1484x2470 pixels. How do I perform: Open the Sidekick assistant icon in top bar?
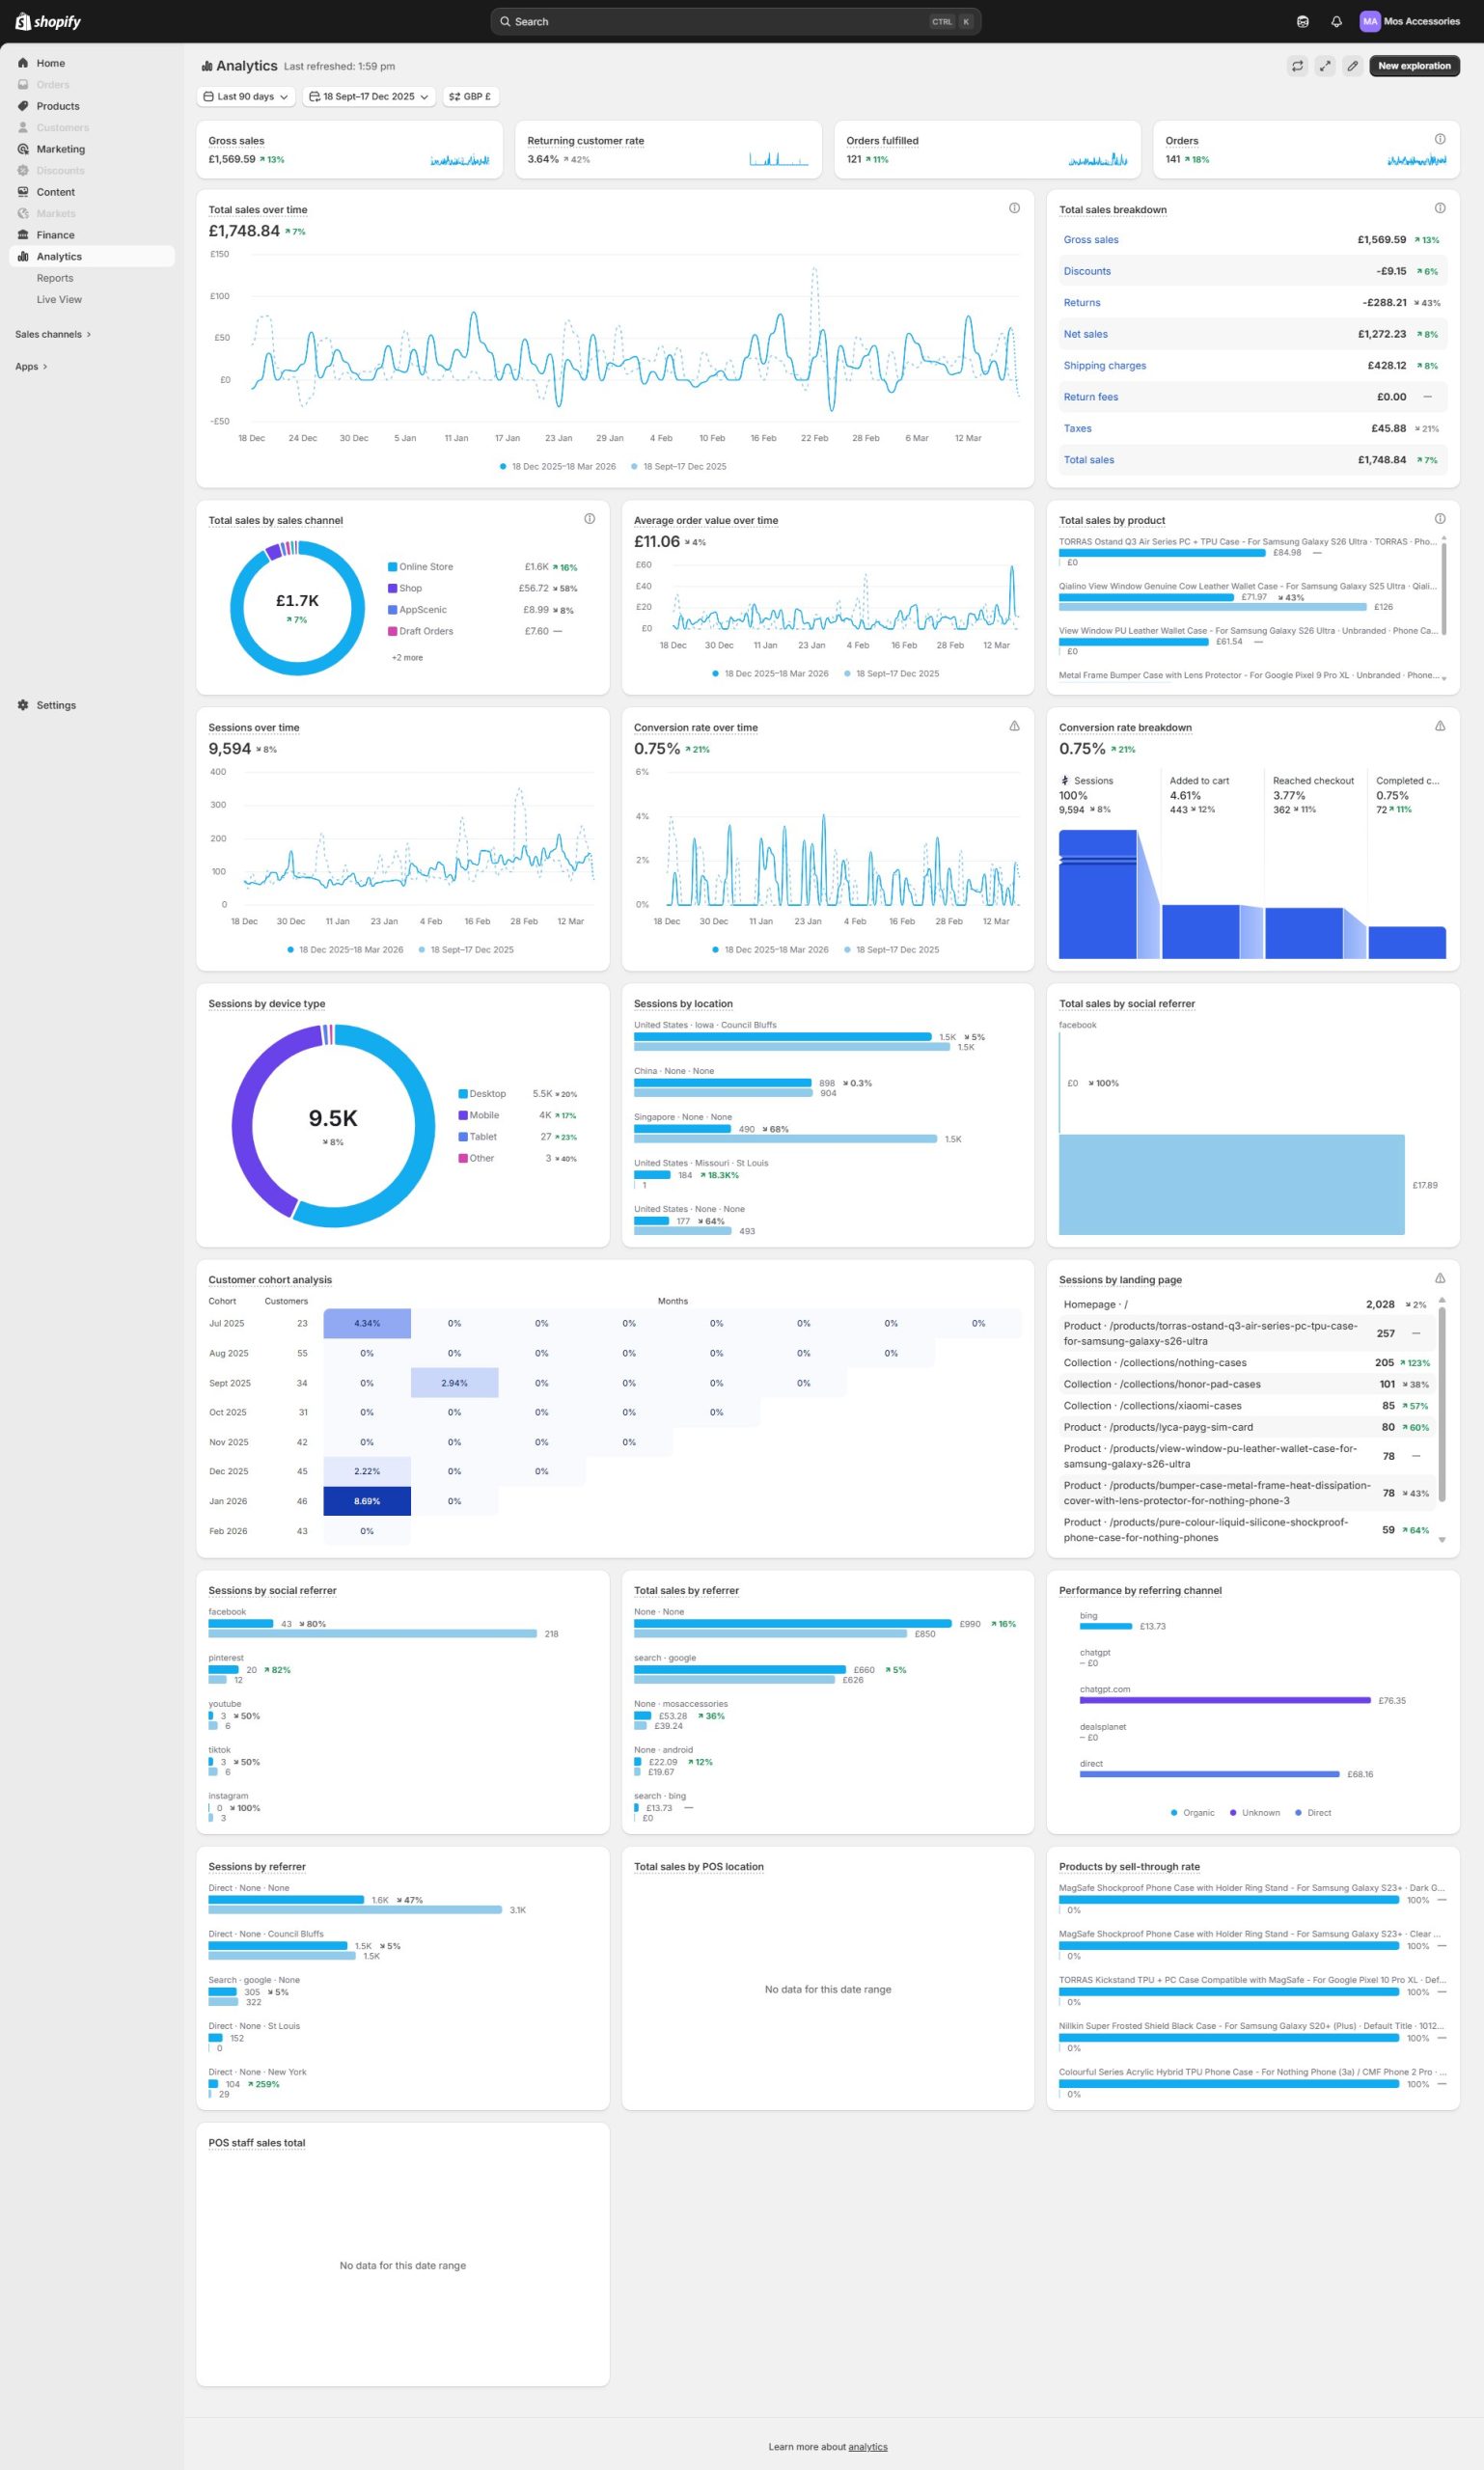[1302, 21]
